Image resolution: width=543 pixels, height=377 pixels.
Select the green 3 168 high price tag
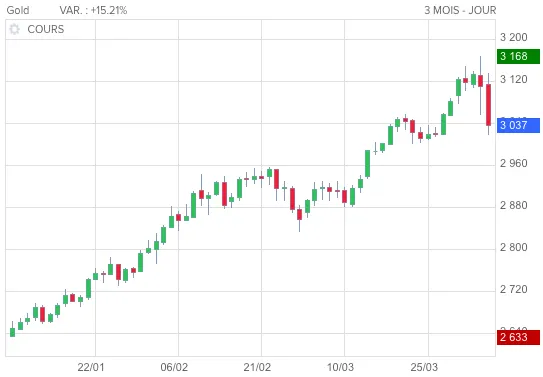click(x=518, y=56)
